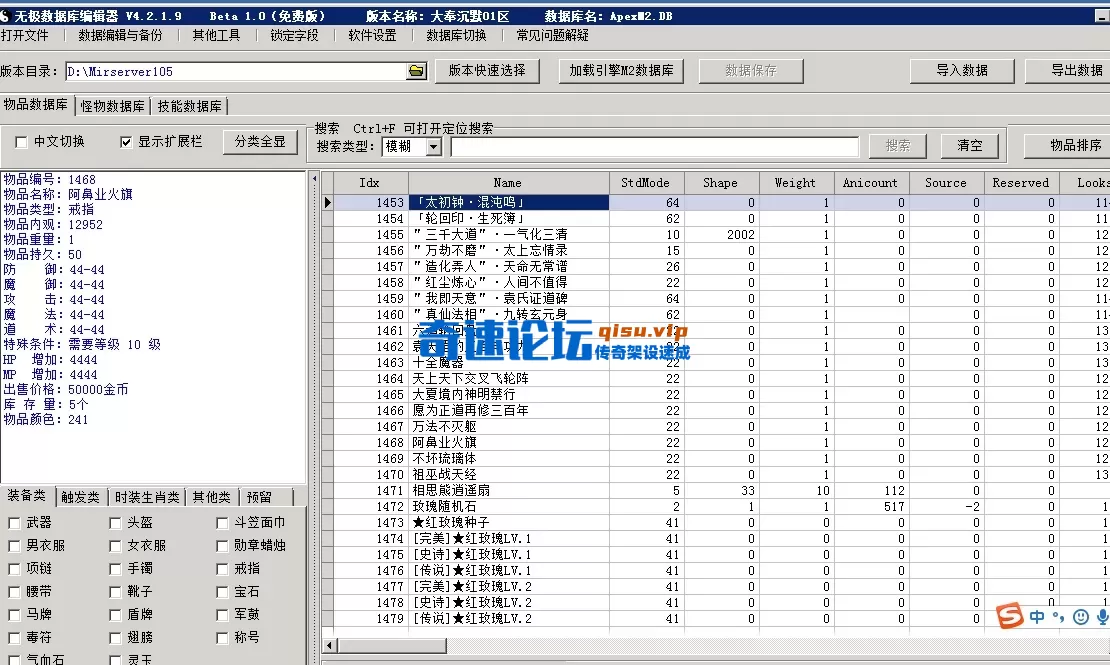The image size is (1110, 665).
Task: Click the microphone icon in the system tray
Action: coord(1102,616)
